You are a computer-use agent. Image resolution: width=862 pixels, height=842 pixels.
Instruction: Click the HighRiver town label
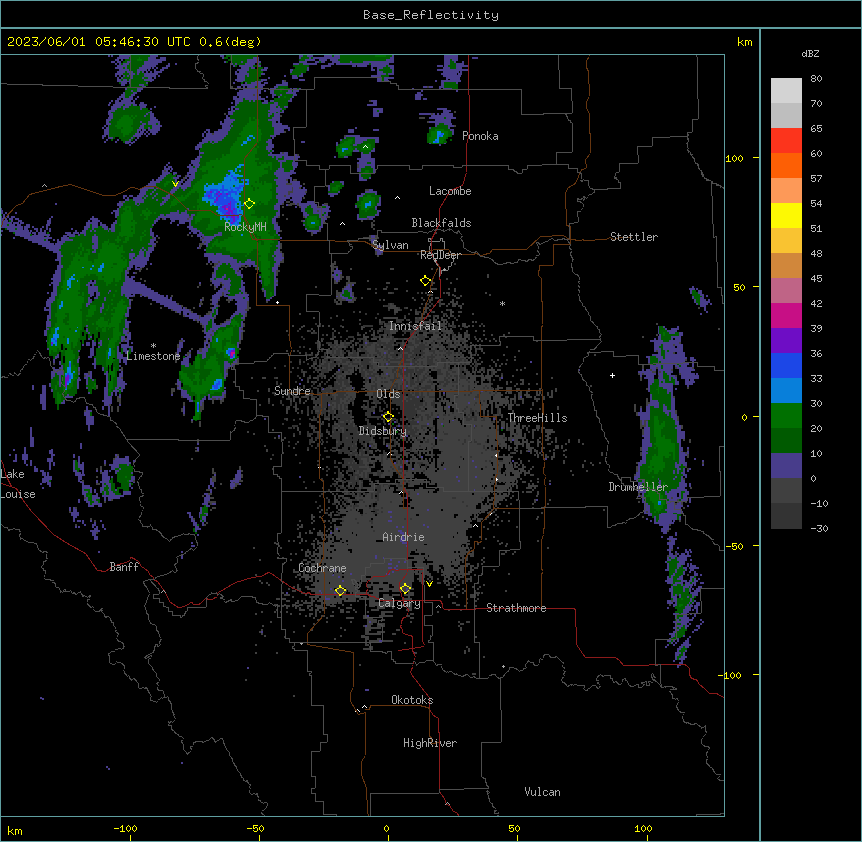[430, 743]
